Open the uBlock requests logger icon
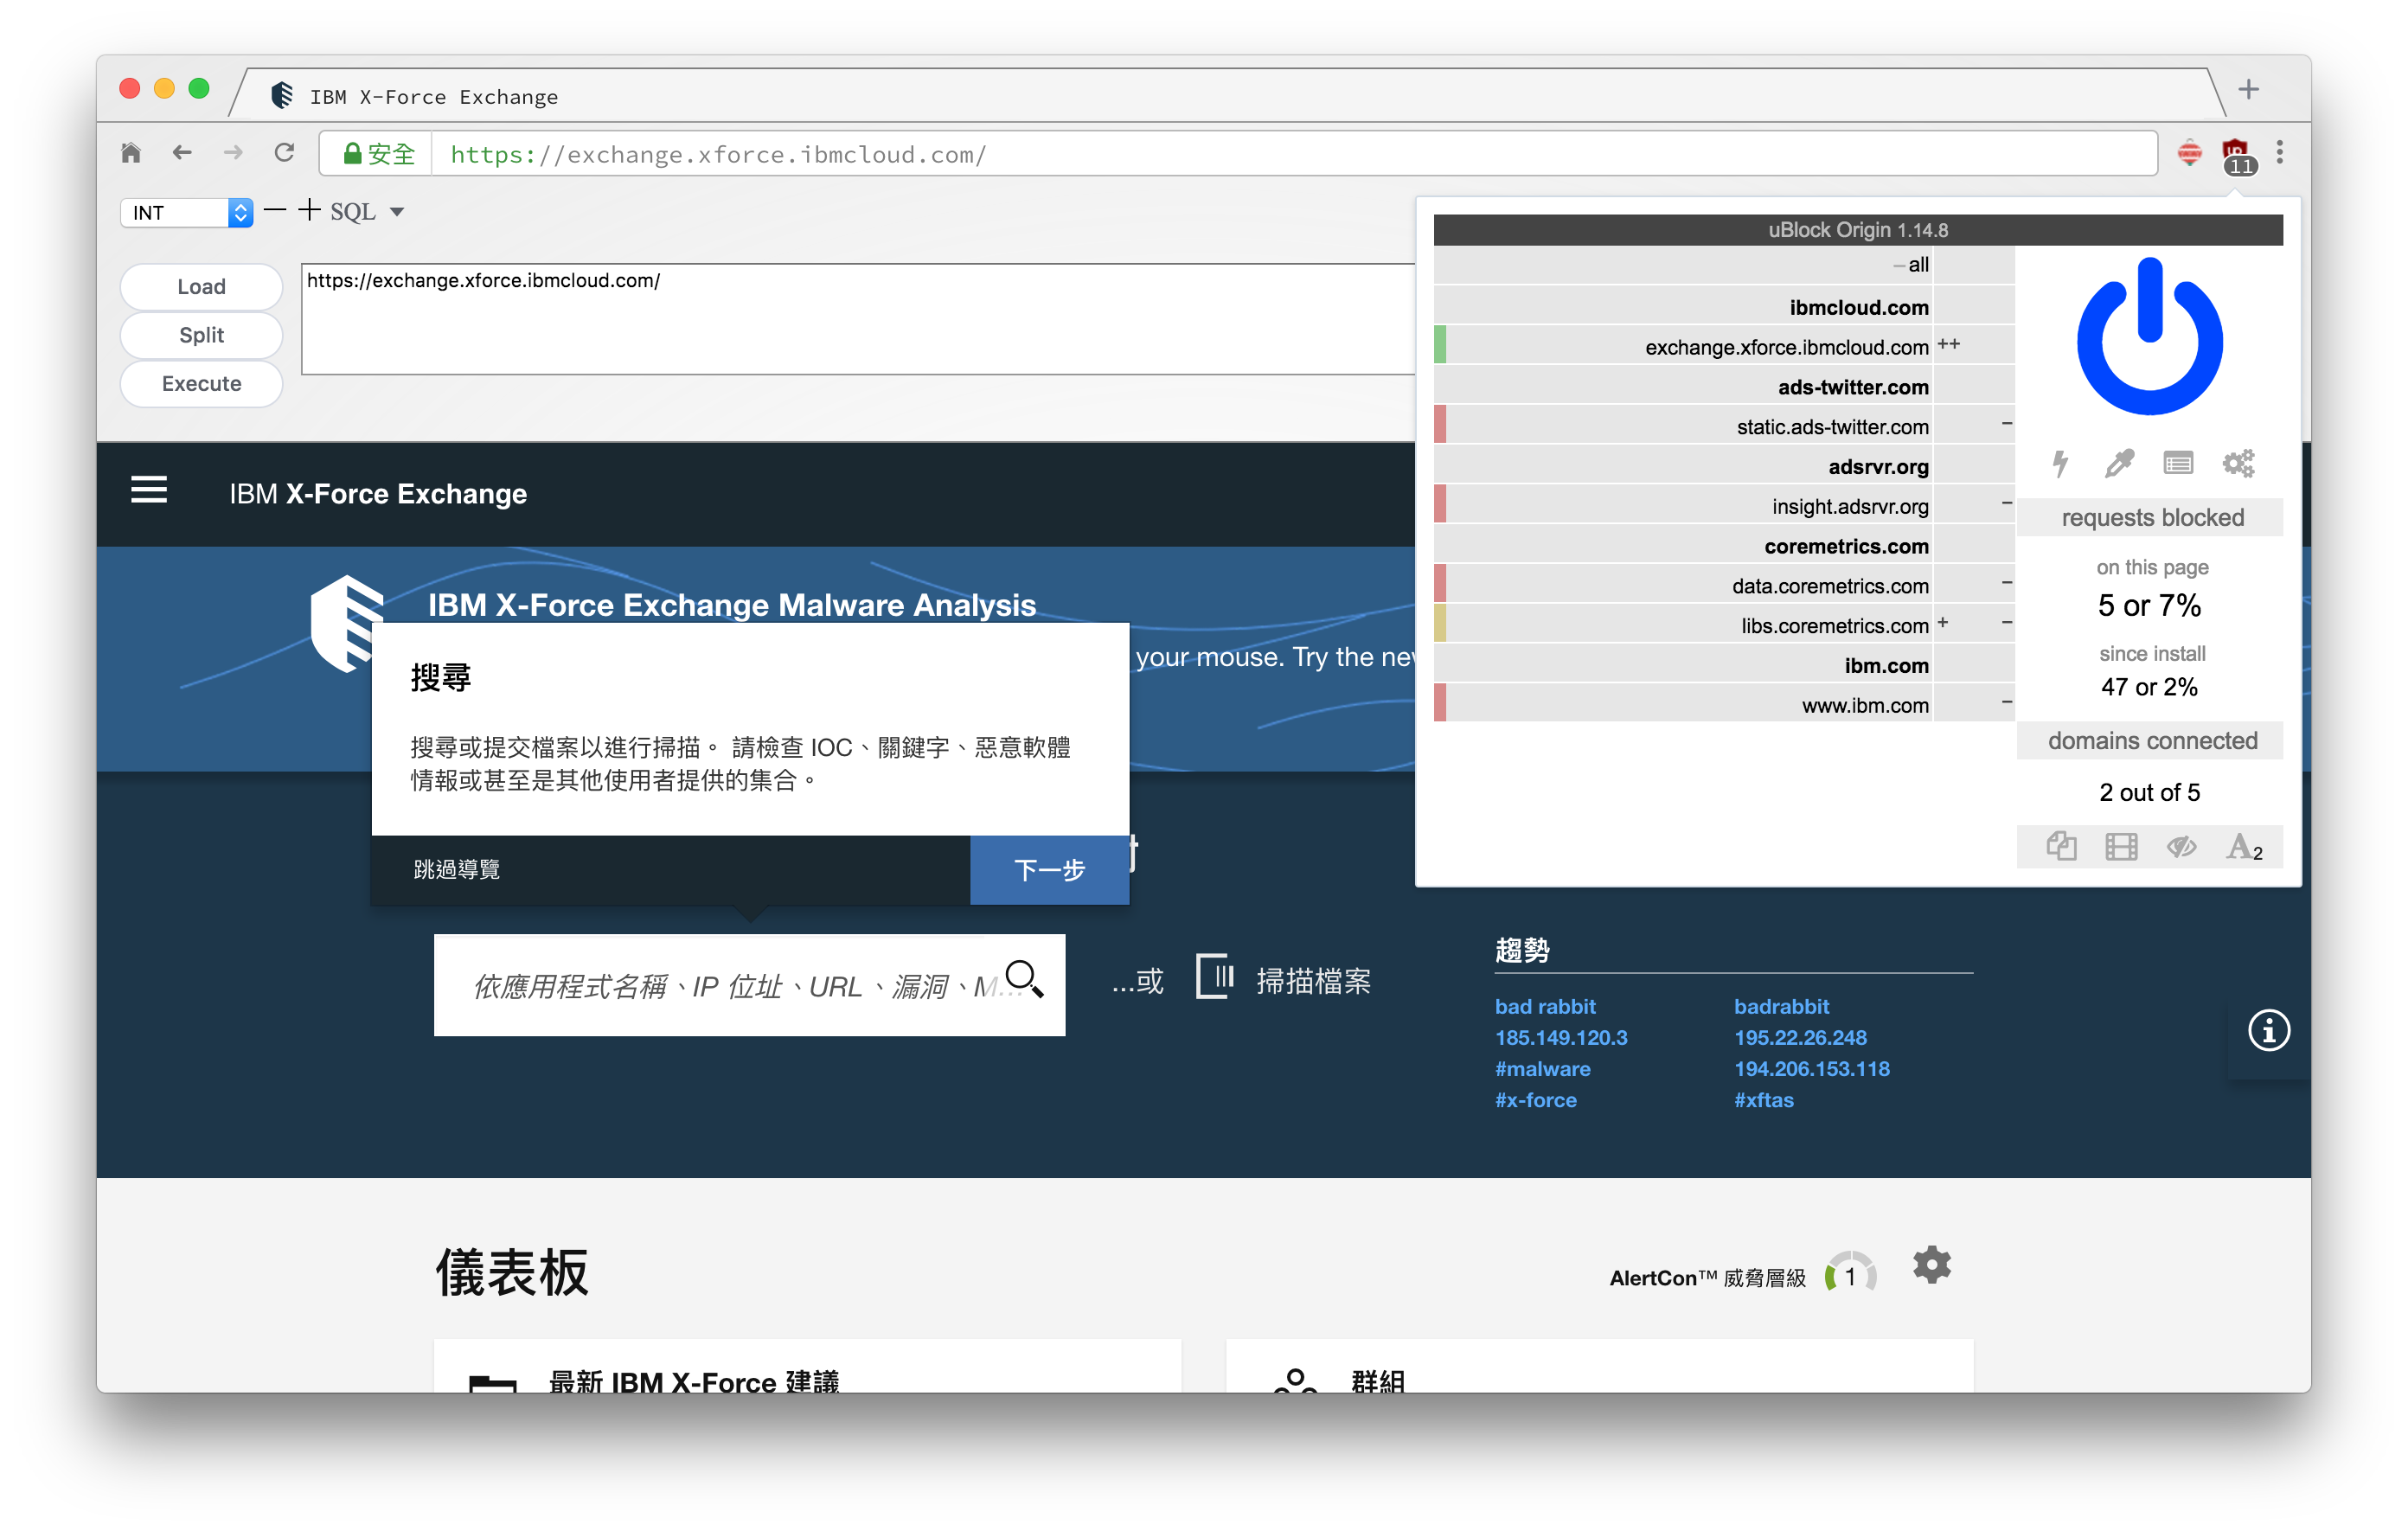This screenshot has height=1531, width=2408. tap(2177, 463)
